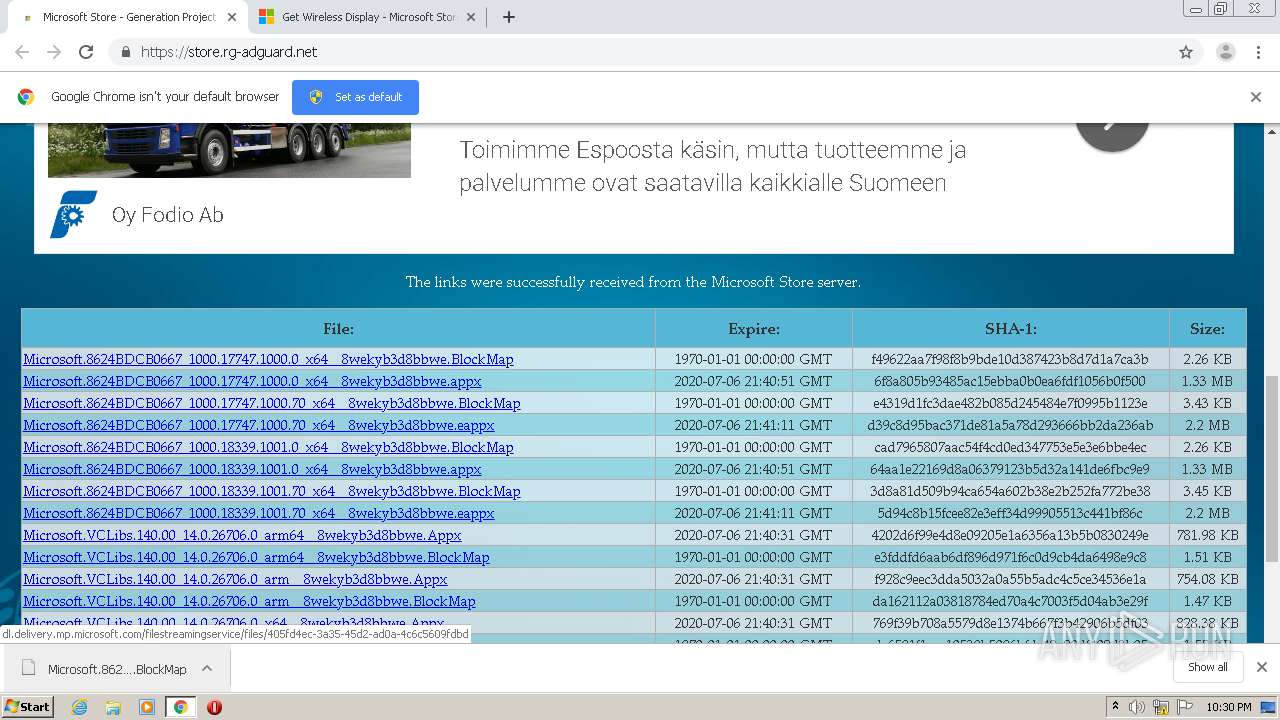Select the 781.98 KB size cell
Image resolution: width=1280 pixels, height=720 pixels.
pyautogui.click(x=1207, y=535)
